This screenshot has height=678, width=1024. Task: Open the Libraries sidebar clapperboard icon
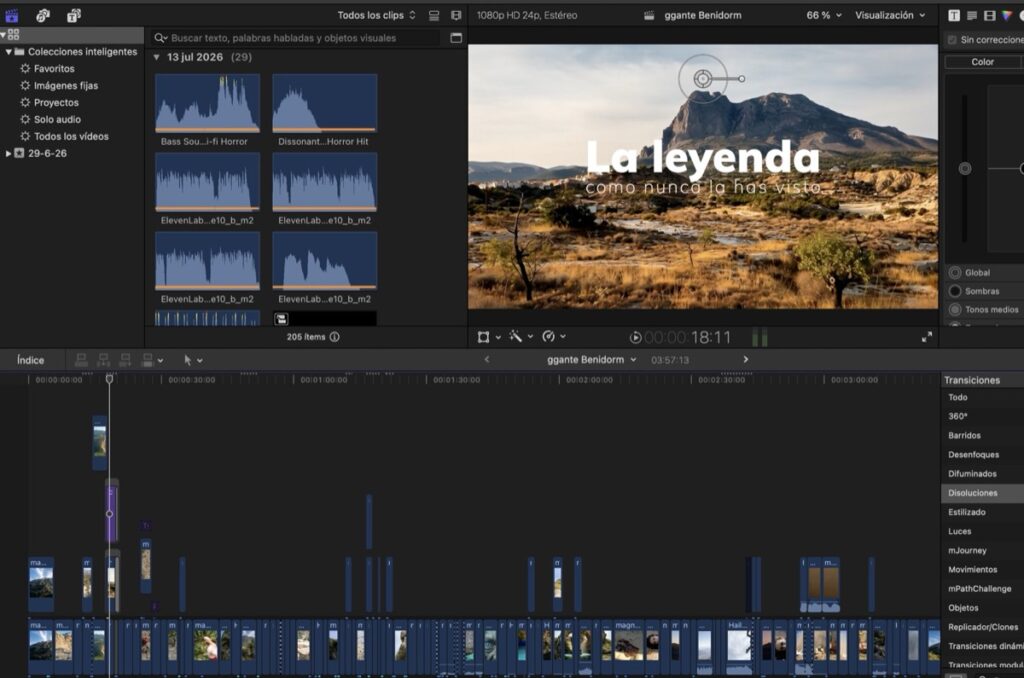coord(12,15)
